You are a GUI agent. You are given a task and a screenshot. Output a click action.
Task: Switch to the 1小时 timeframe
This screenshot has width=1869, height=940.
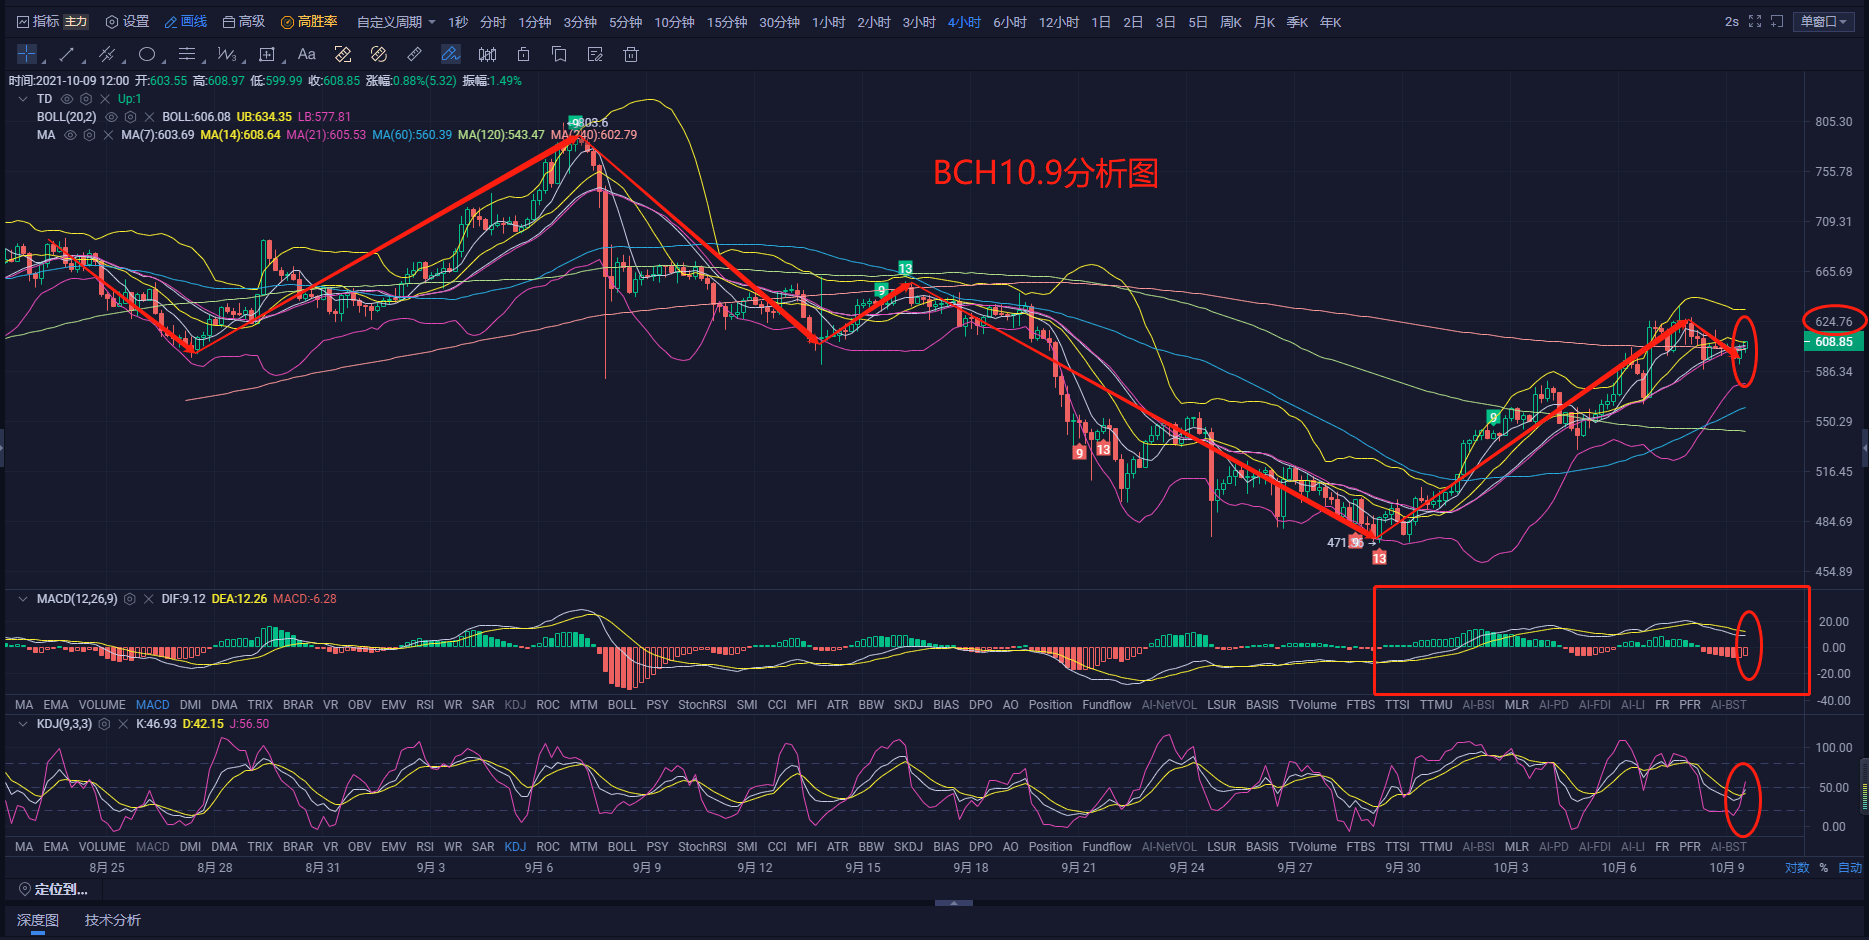(829, 22)
